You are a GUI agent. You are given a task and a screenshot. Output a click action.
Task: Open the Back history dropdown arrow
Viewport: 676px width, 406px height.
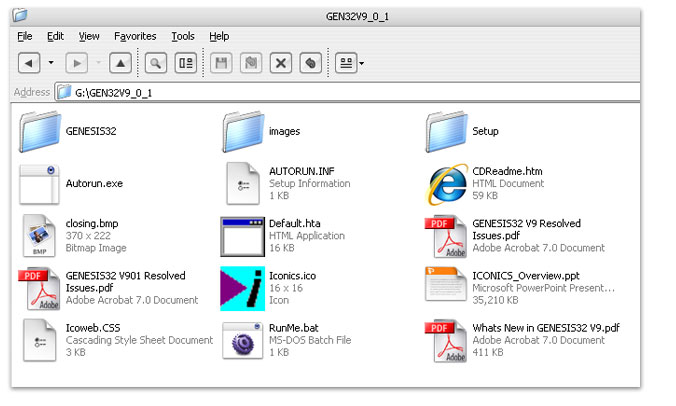pyautogui.click(x=51, y=63)
